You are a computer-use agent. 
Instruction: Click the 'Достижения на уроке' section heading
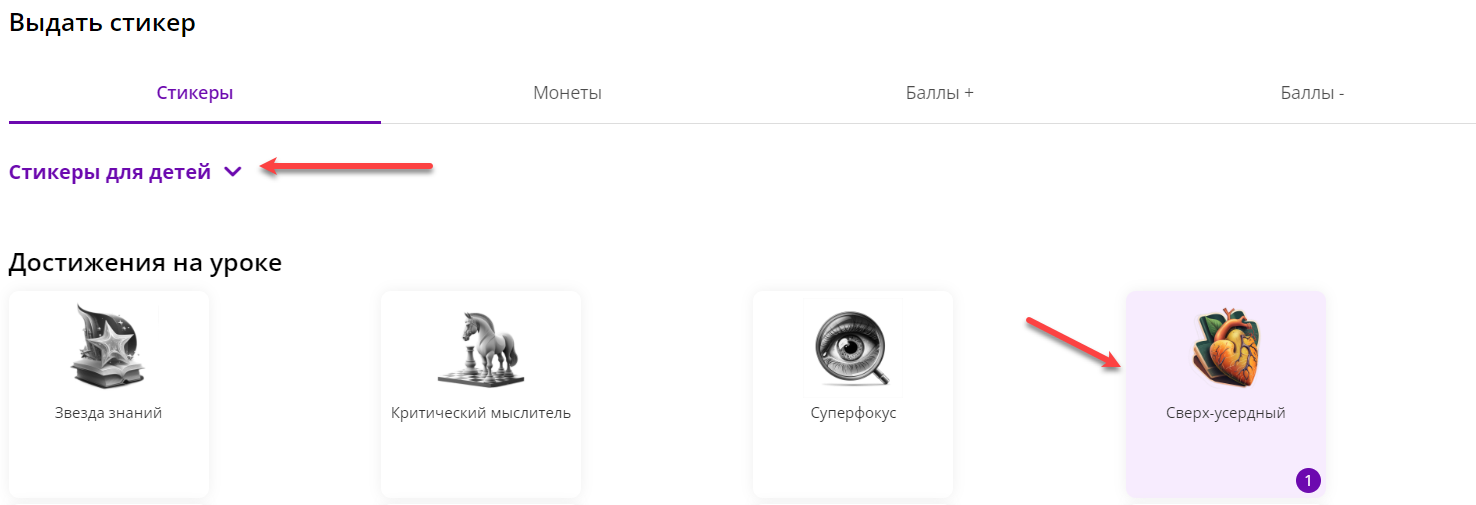coord(145,263)
